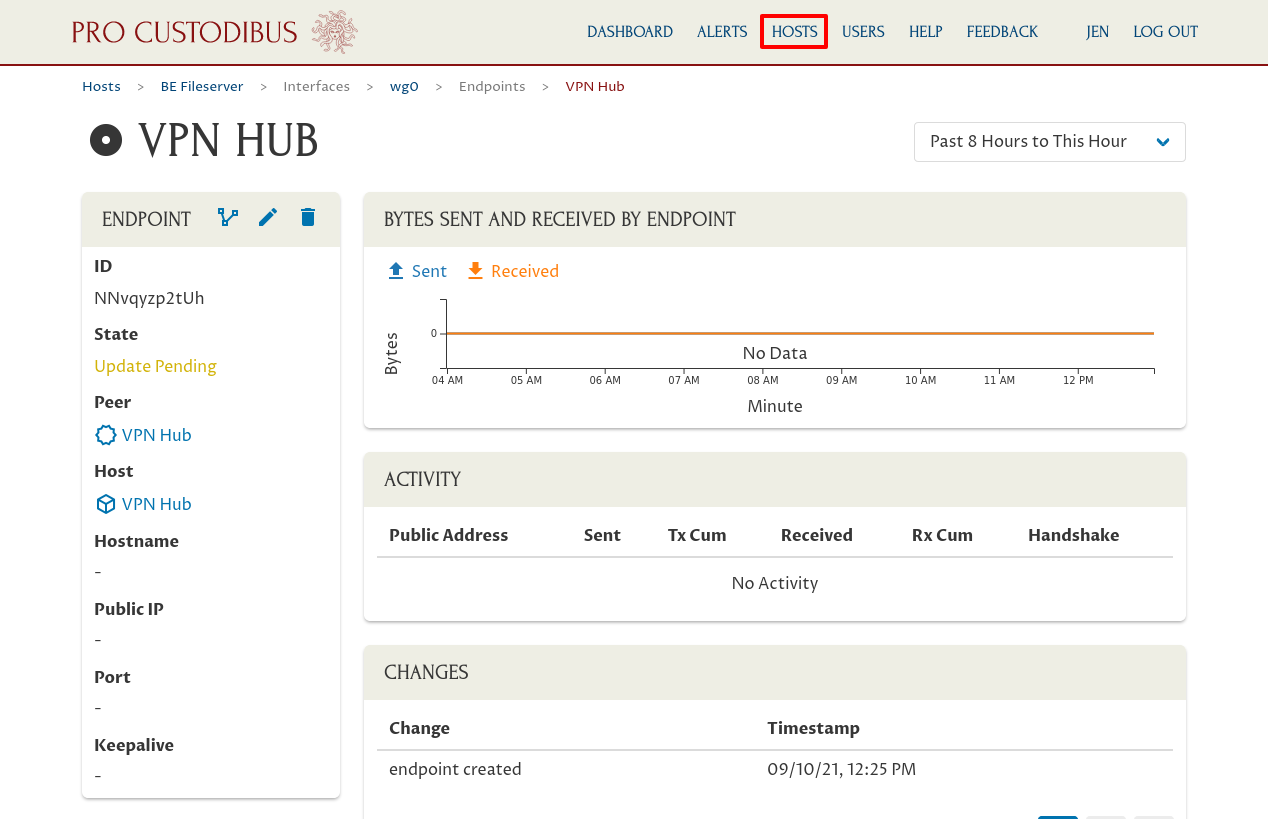
Task: Open the Dashboard menu item
Action: click(x=630, y=32)
